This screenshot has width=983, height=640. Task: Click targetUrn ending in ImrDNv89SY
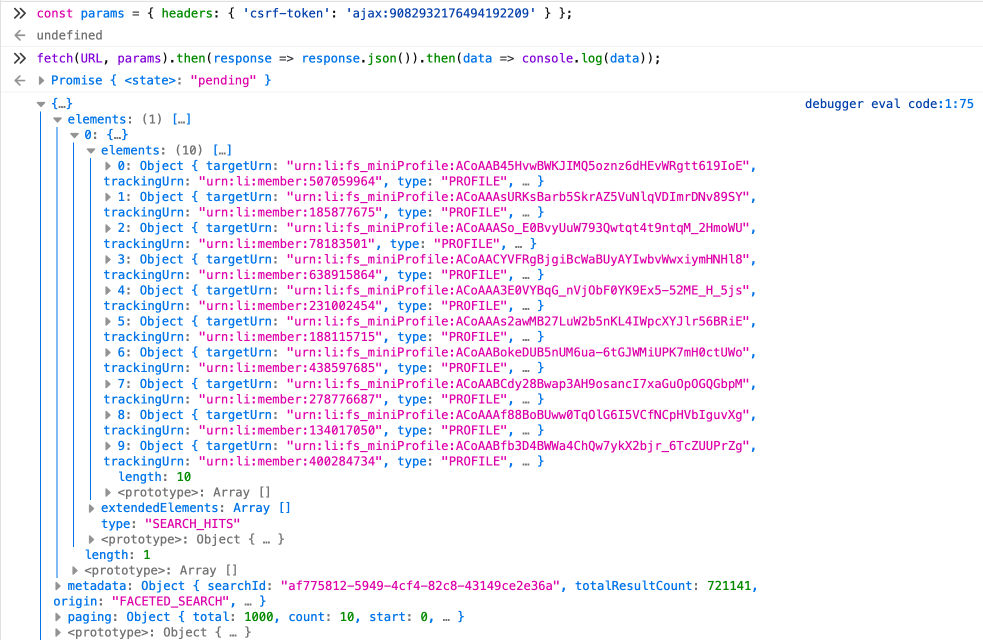[x=518, y=197]
